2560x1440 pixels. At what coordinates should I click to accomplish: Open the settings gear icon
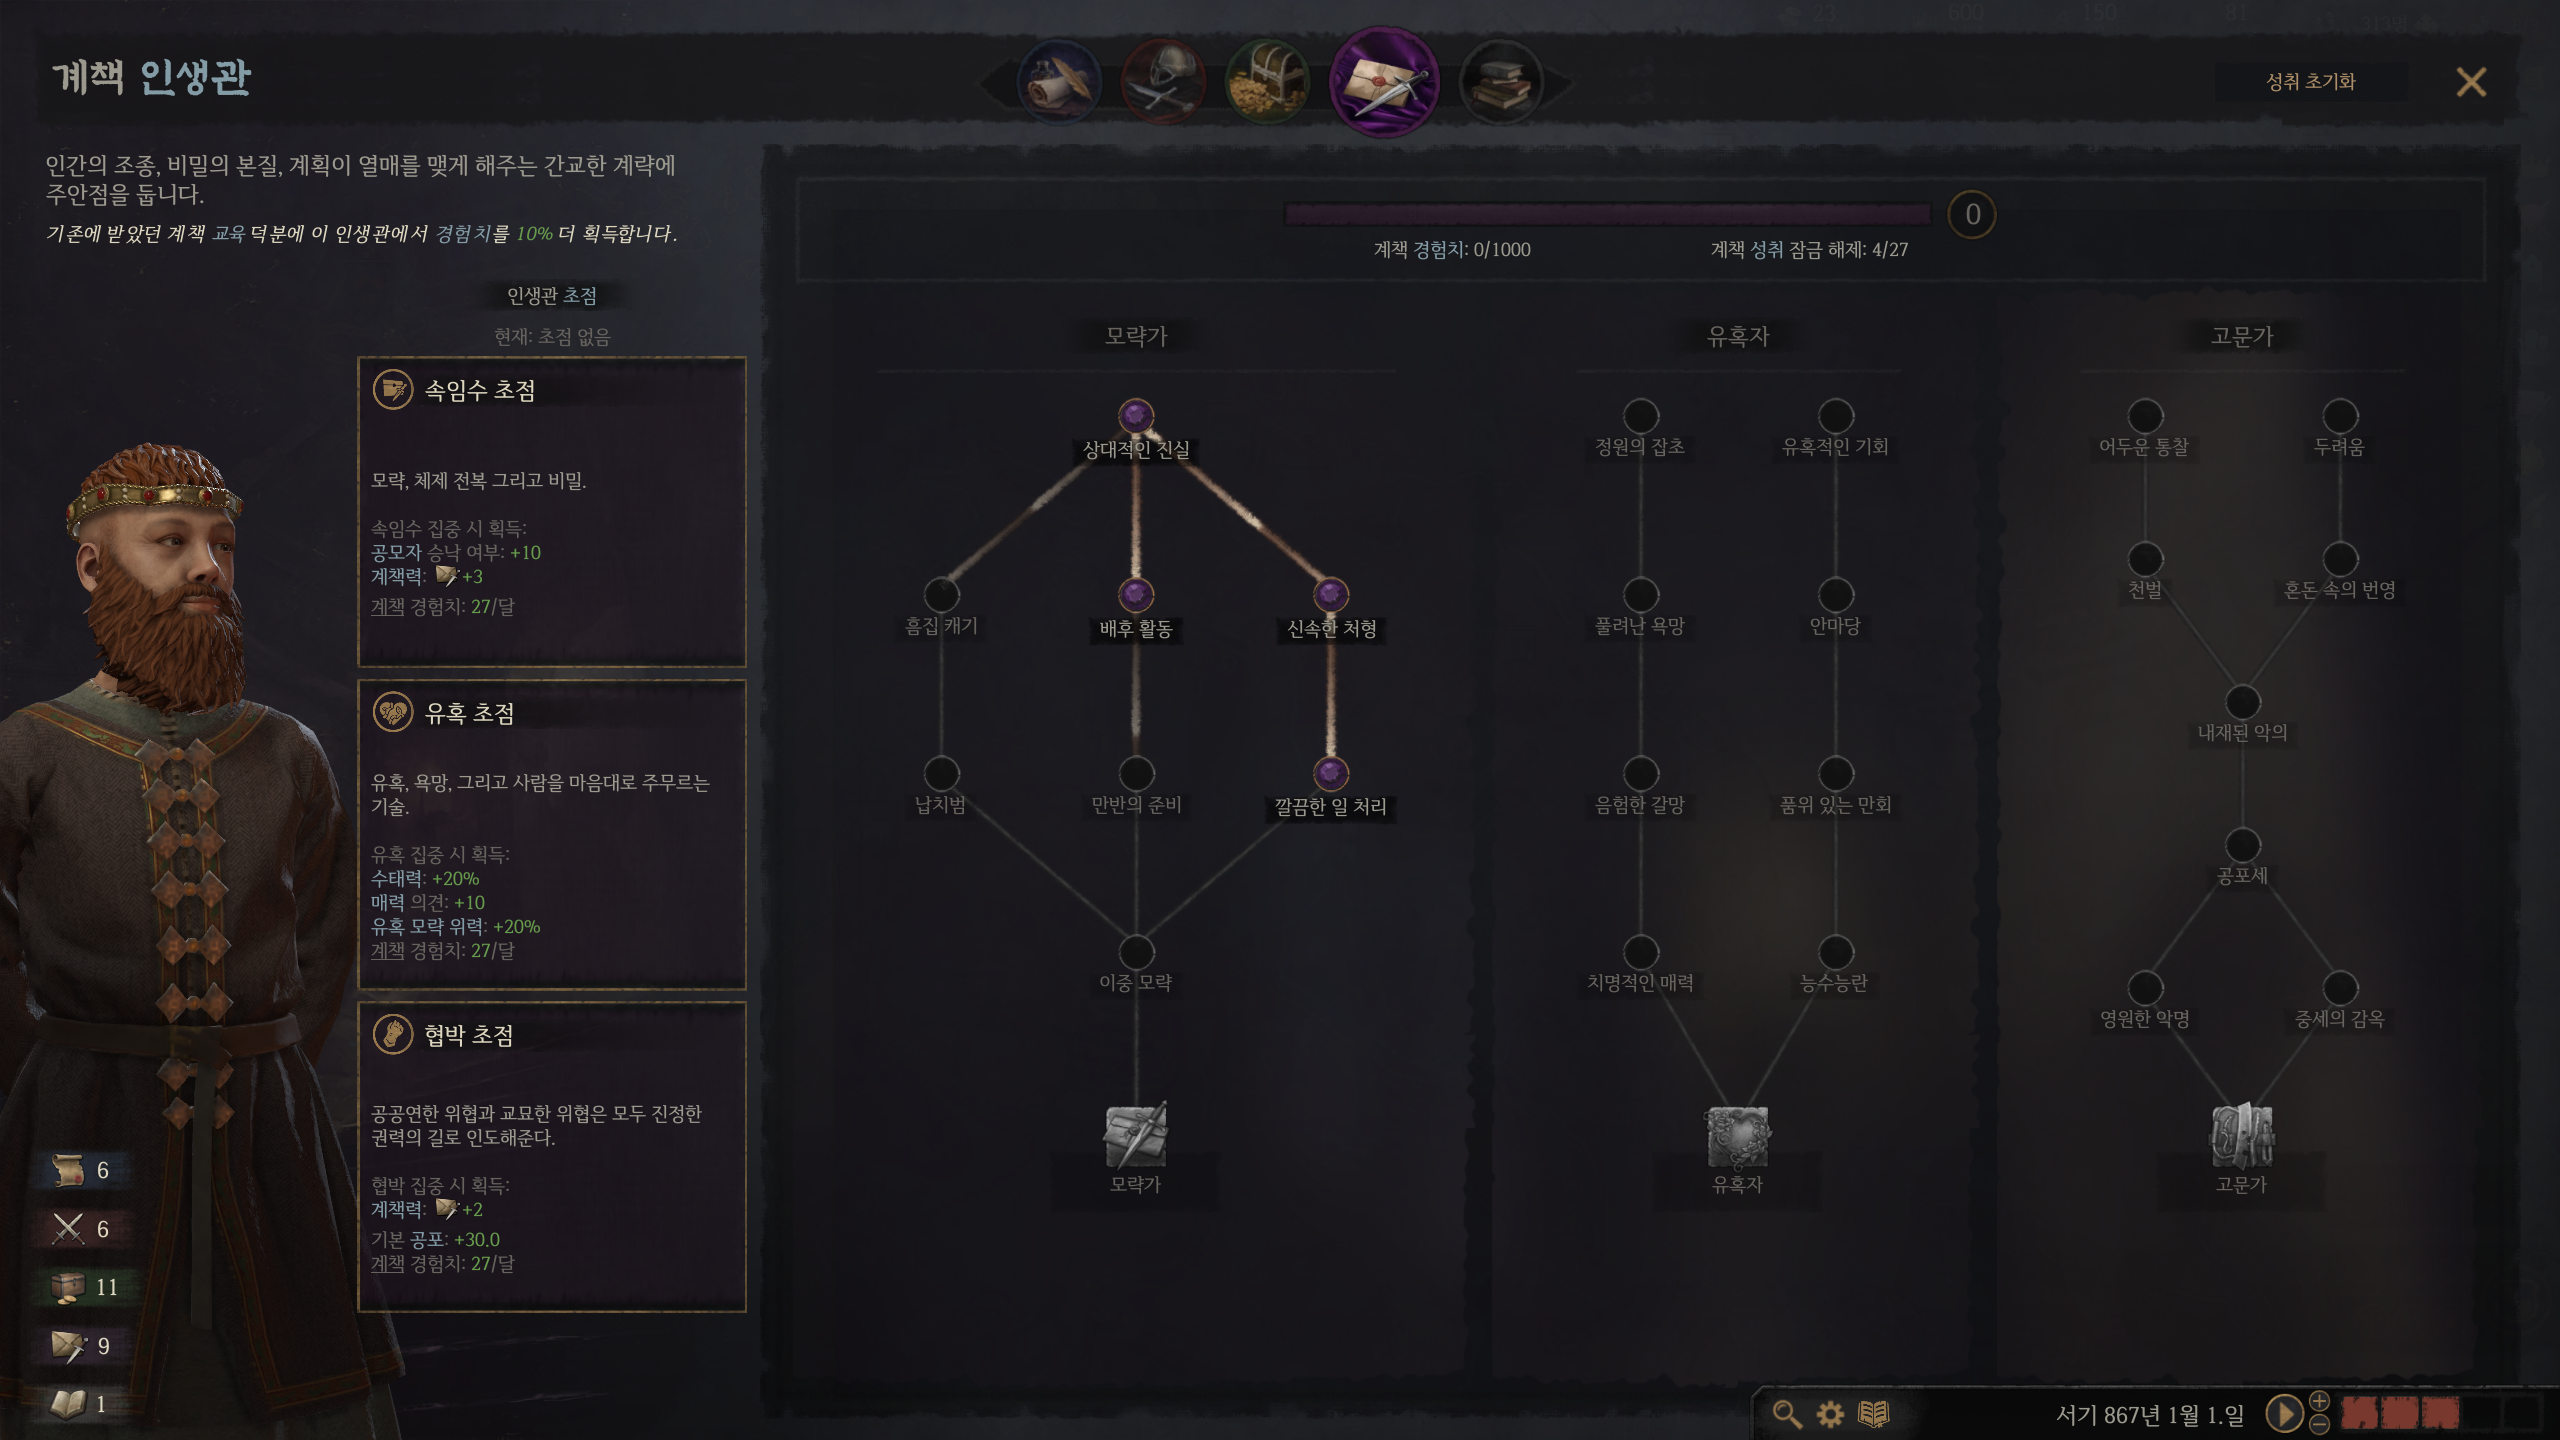point(1830,1414)
